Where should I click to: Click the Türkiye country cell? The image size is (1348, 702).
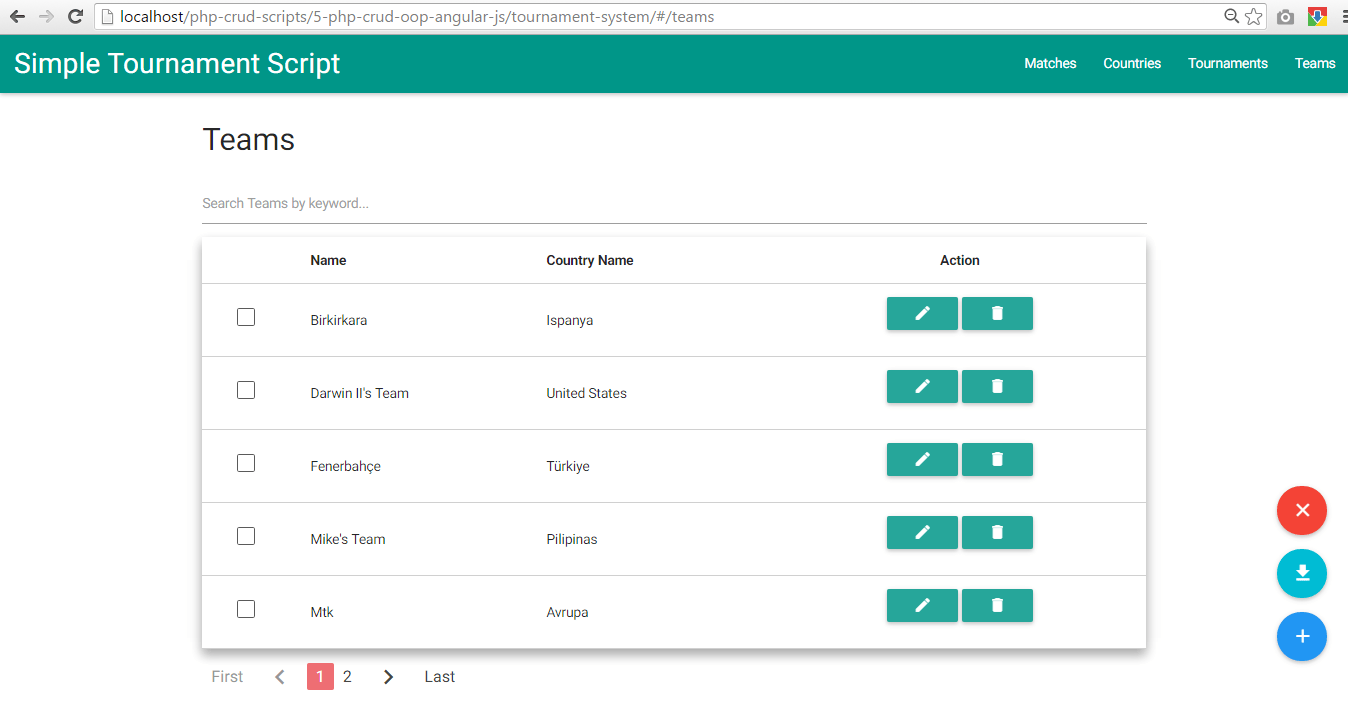tap(568, 466)
